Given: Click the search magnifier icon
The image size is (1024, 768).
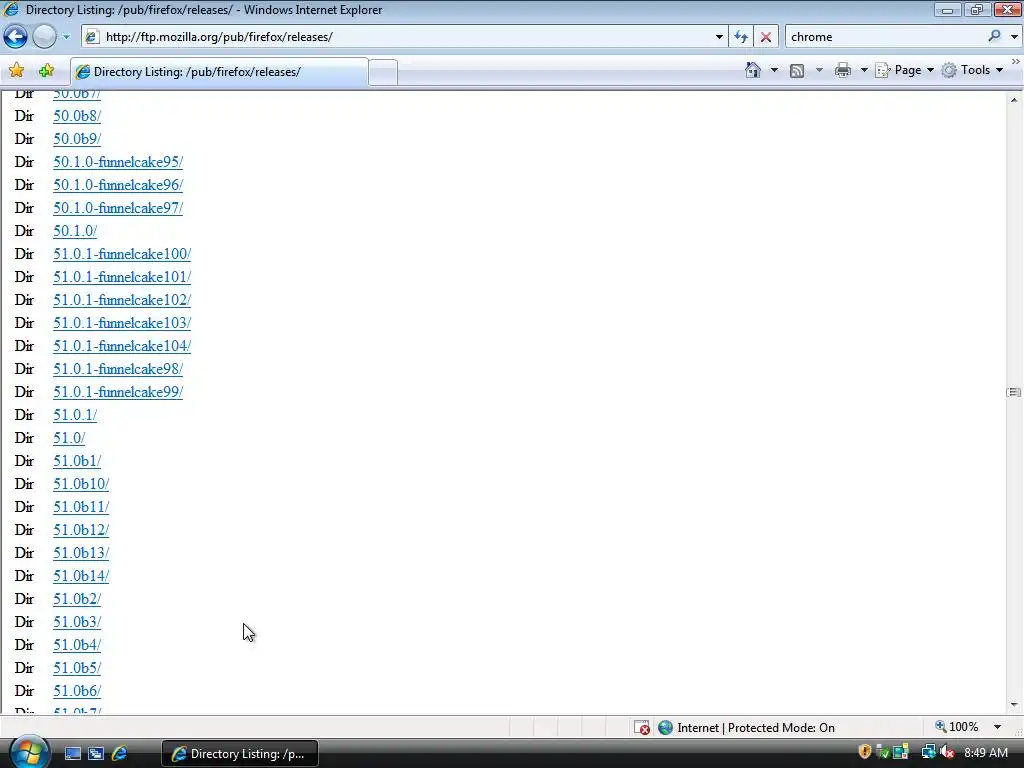Looking at the screenshot, I should point(994,36).
